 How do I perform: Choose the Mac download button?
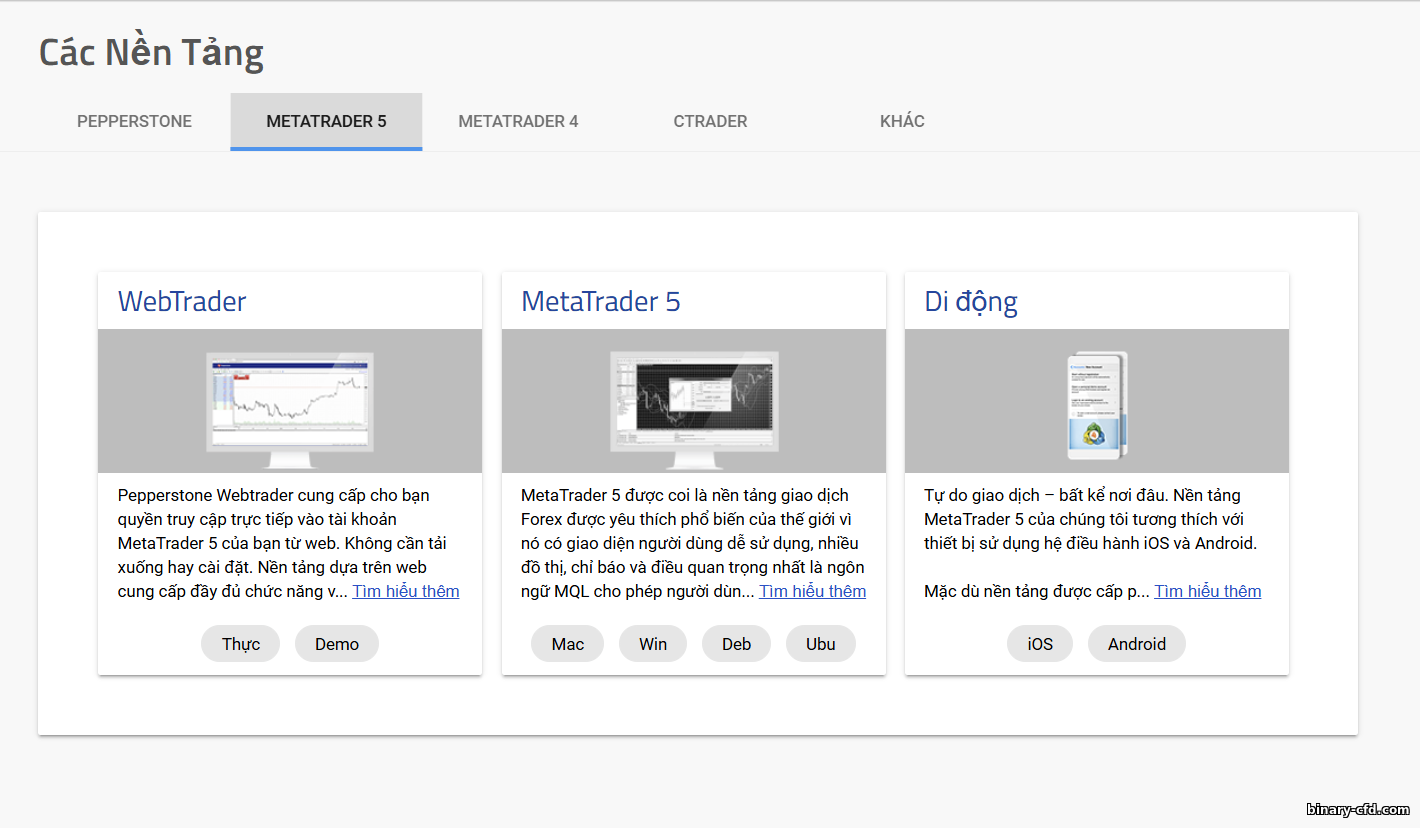coord(567,644)
